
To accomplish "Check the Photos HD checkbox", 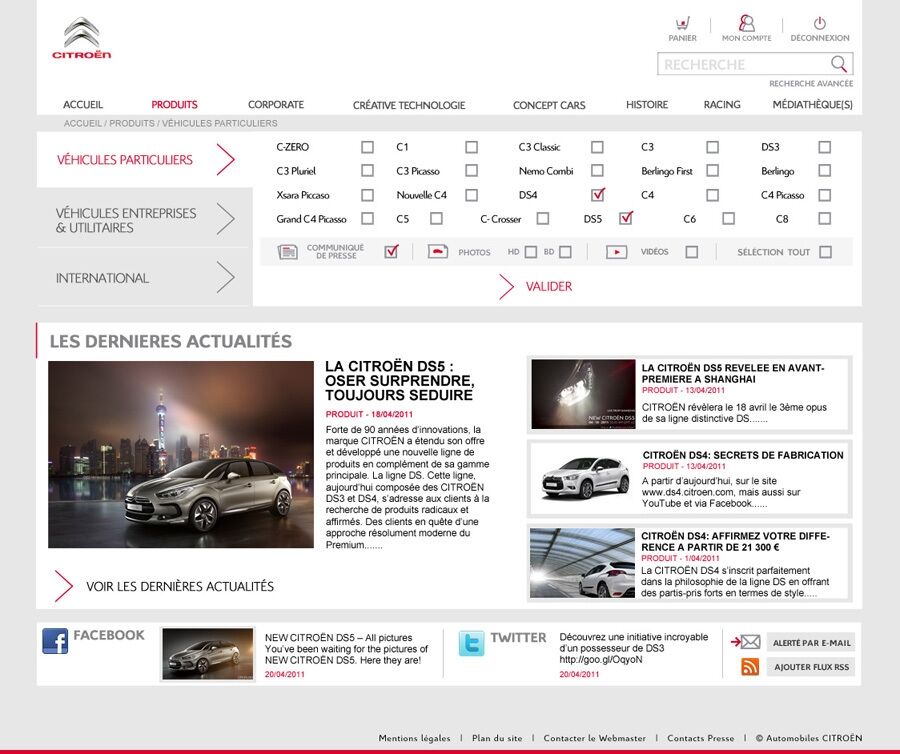I will click(531, 252).
